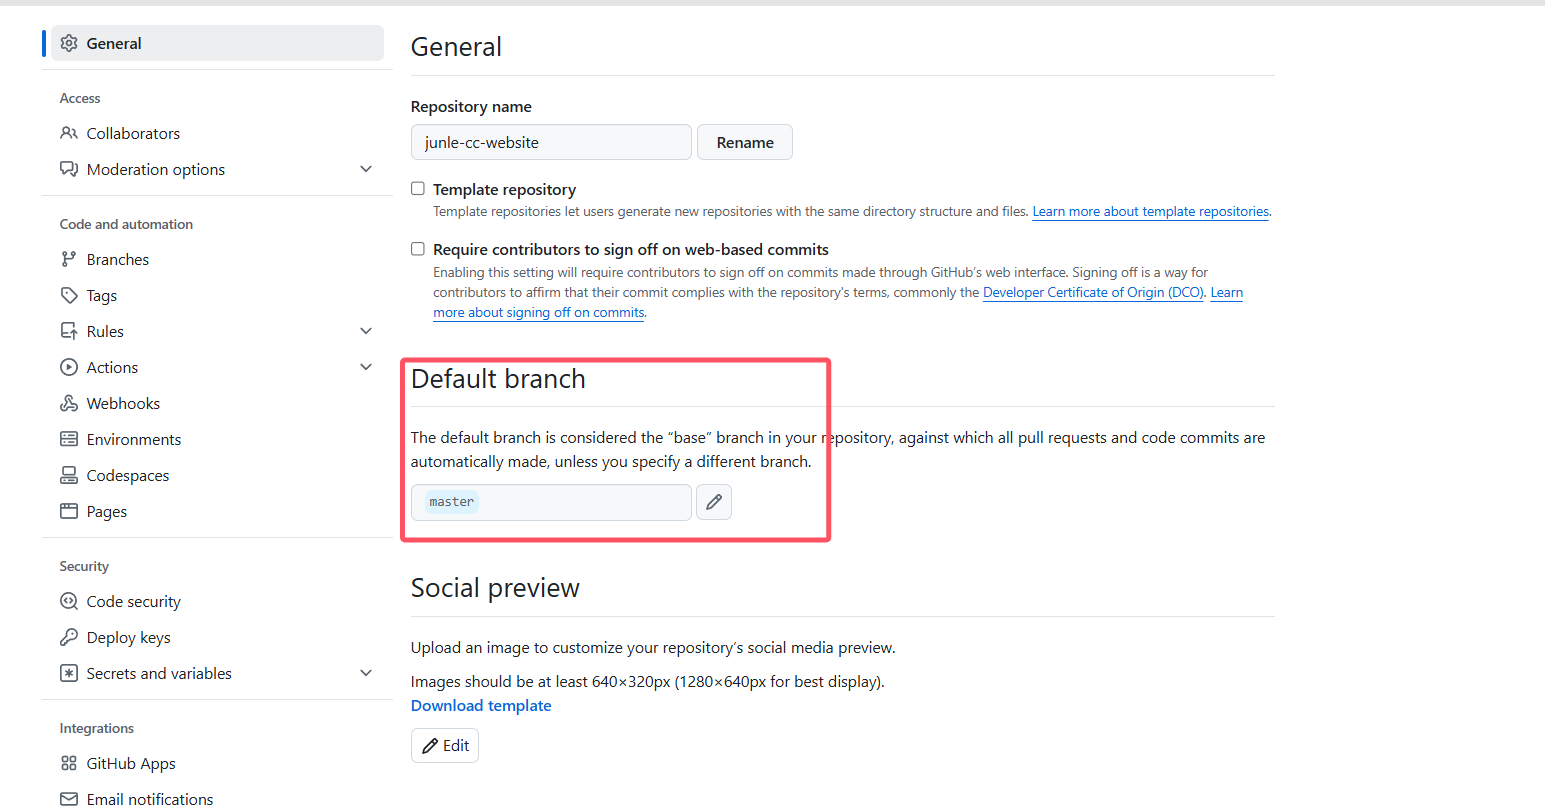Click the Rename button
The image size is (1545, 811).
[x=745, y=142]
